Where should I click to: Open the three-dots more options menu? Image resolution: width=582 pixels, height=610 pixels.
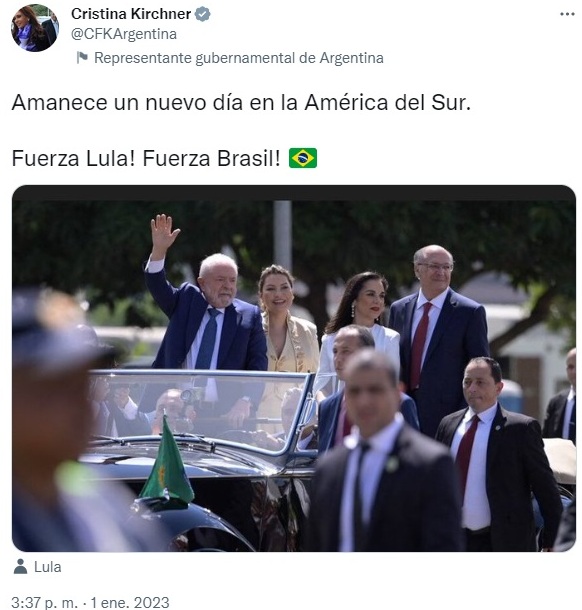pos(567,14)
